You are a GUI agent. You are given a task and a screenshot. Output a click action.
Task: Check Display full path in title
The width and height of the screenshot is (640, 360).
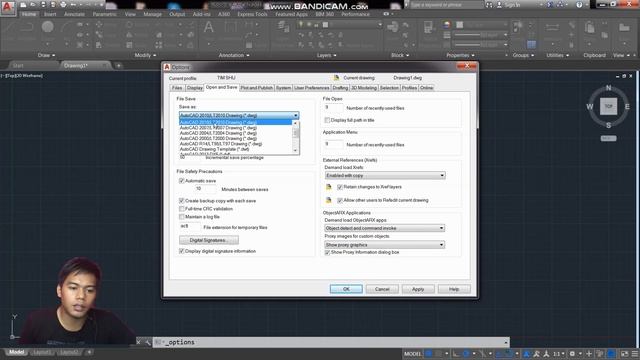327,120
